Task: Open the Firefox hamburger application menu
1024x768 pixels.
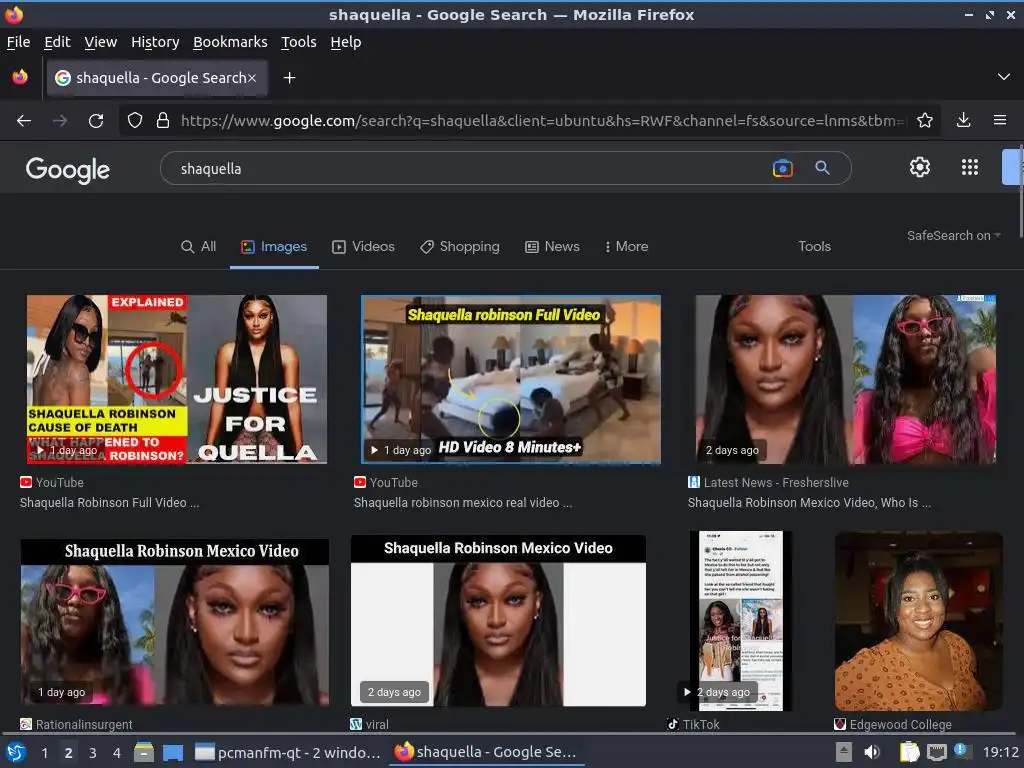Action: 999,120
